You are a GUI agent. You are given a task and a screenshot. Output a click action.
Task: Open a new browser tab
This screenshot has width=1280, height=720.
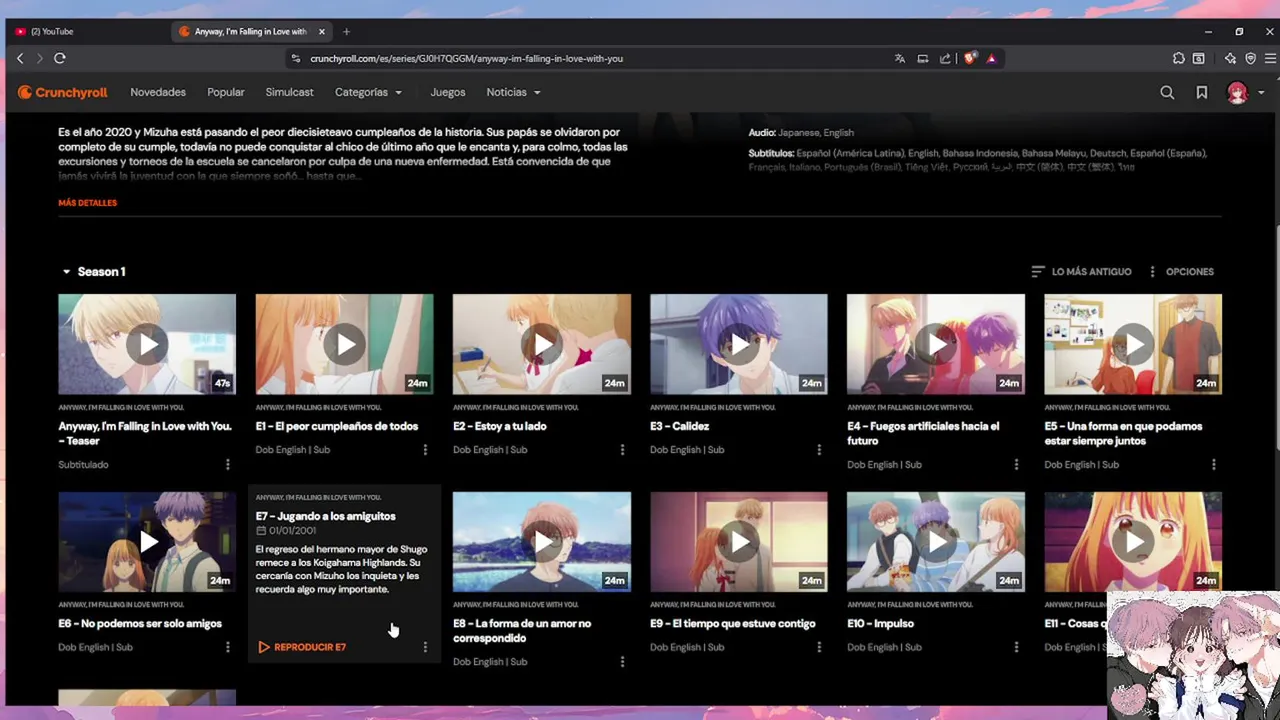(x=346, y=31)
